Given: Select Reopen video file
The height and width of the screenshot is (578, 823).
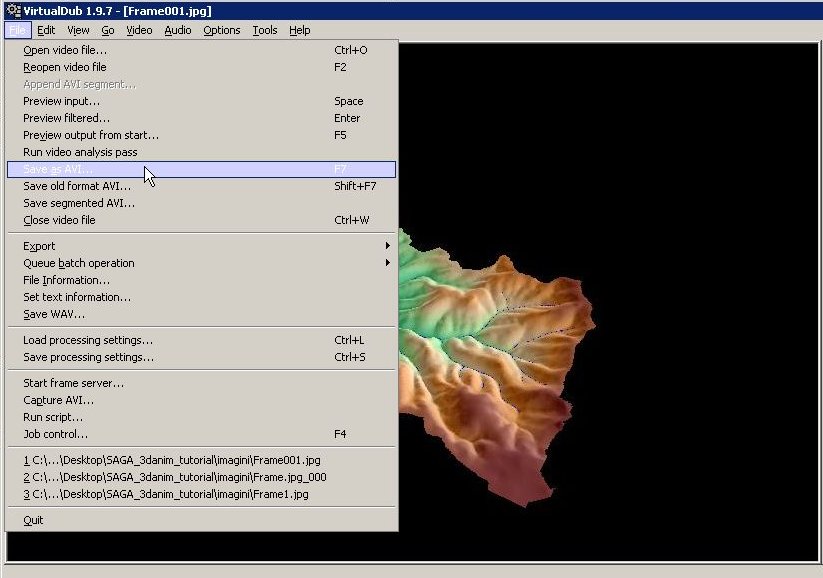Looking at the screenshot, I should pyautogui.click(x=202, y=67).
